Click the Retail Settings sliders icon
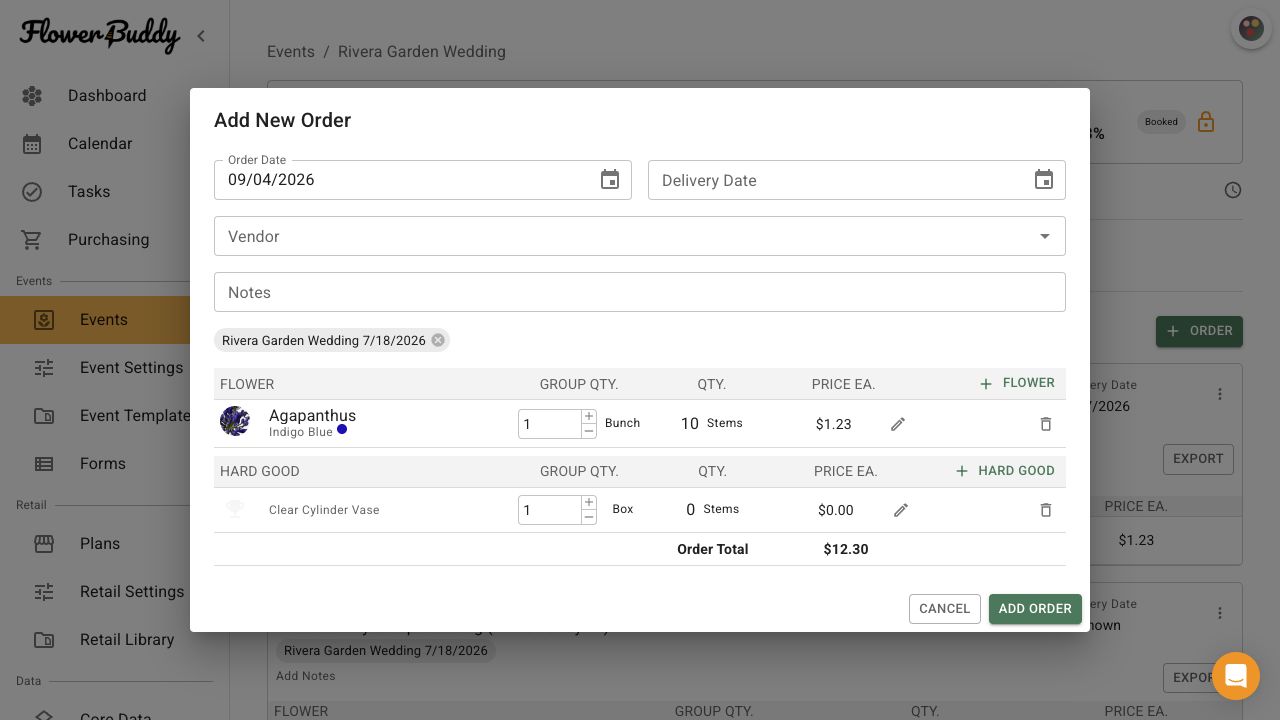This screenshot has height=720, width=1280. click(44, 592)
